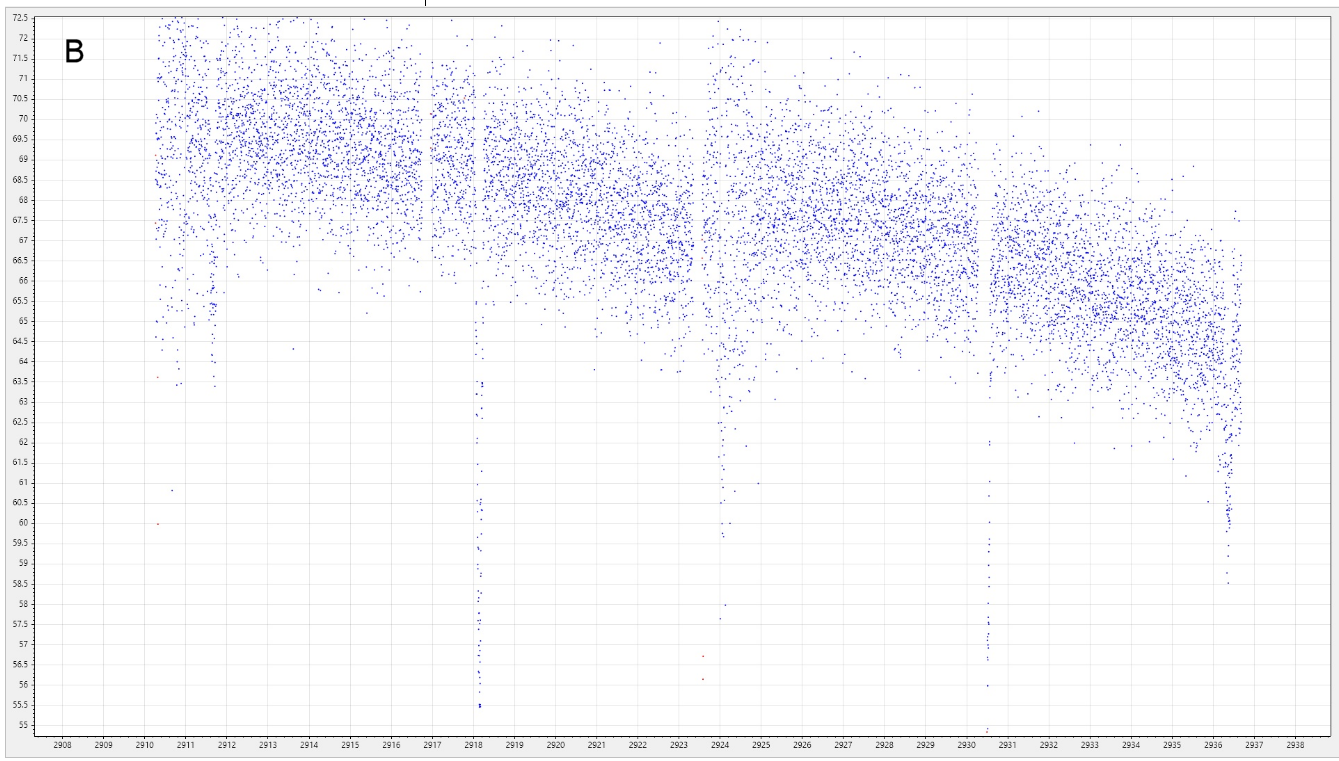This screenshot has width=1339, height=761.
Task: Click the 2927 tick label
Action: (x=843, y=745)
